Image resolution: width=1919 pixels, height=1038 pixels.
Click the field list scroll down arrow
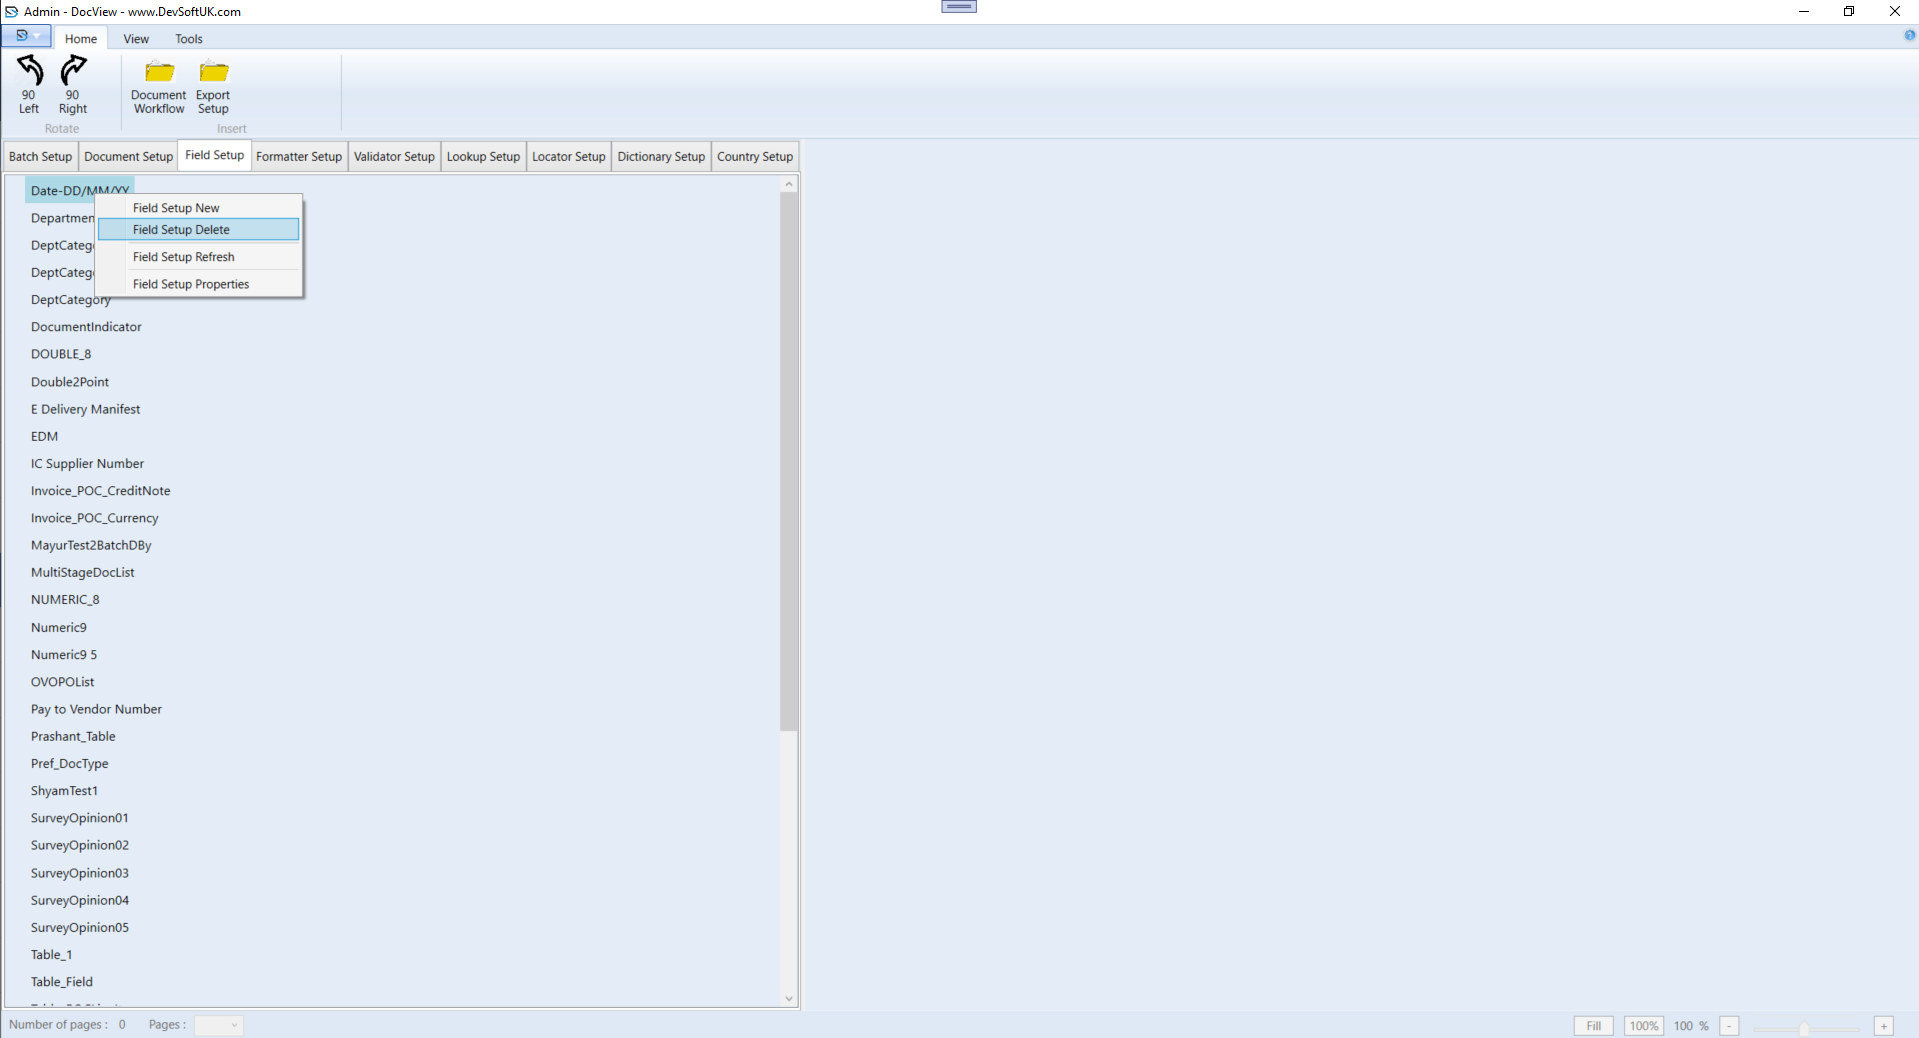(789, 998)
